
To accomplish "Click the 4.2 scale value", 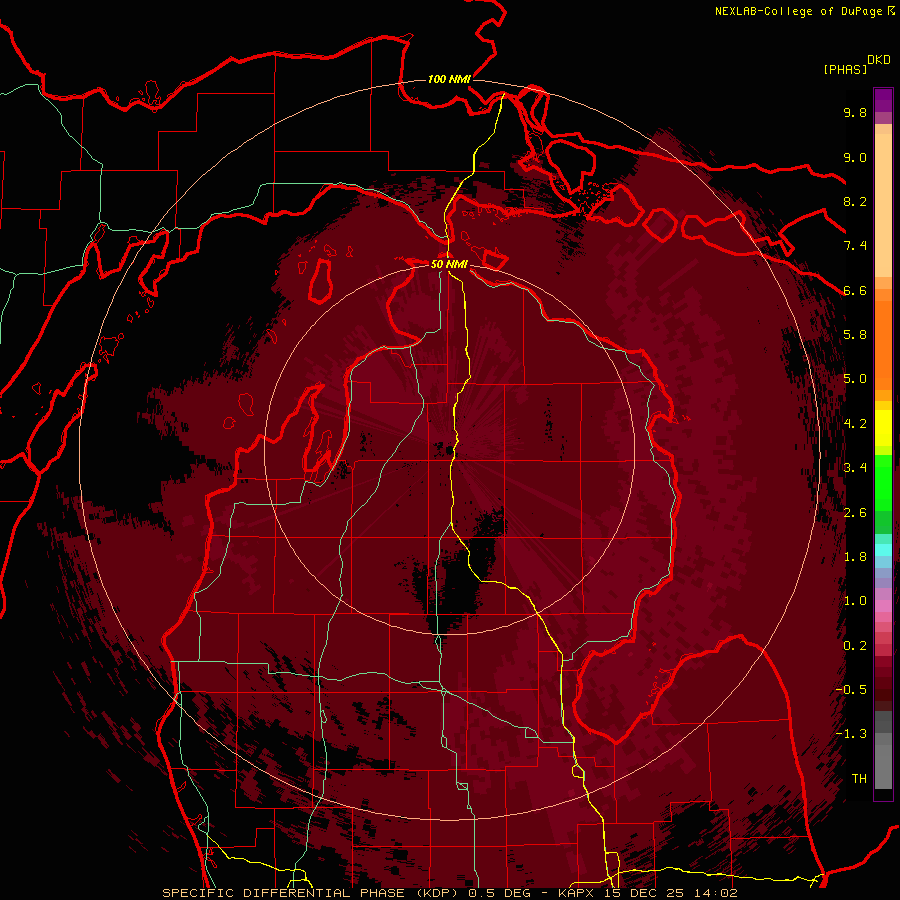I will pyautogui.click(x=855, y=424).
